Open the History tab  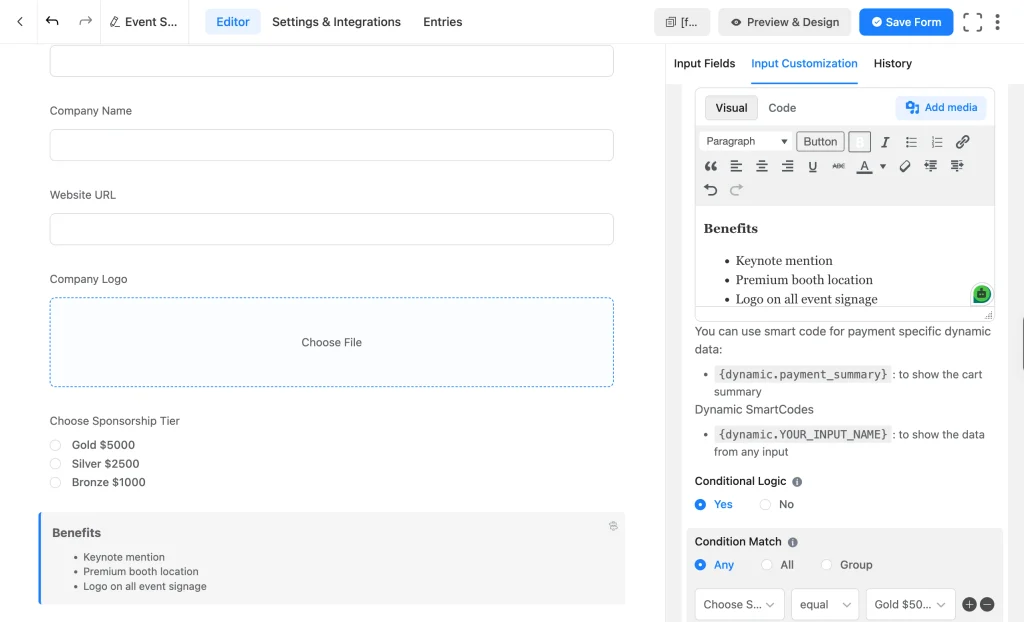[x=892, y=63]
